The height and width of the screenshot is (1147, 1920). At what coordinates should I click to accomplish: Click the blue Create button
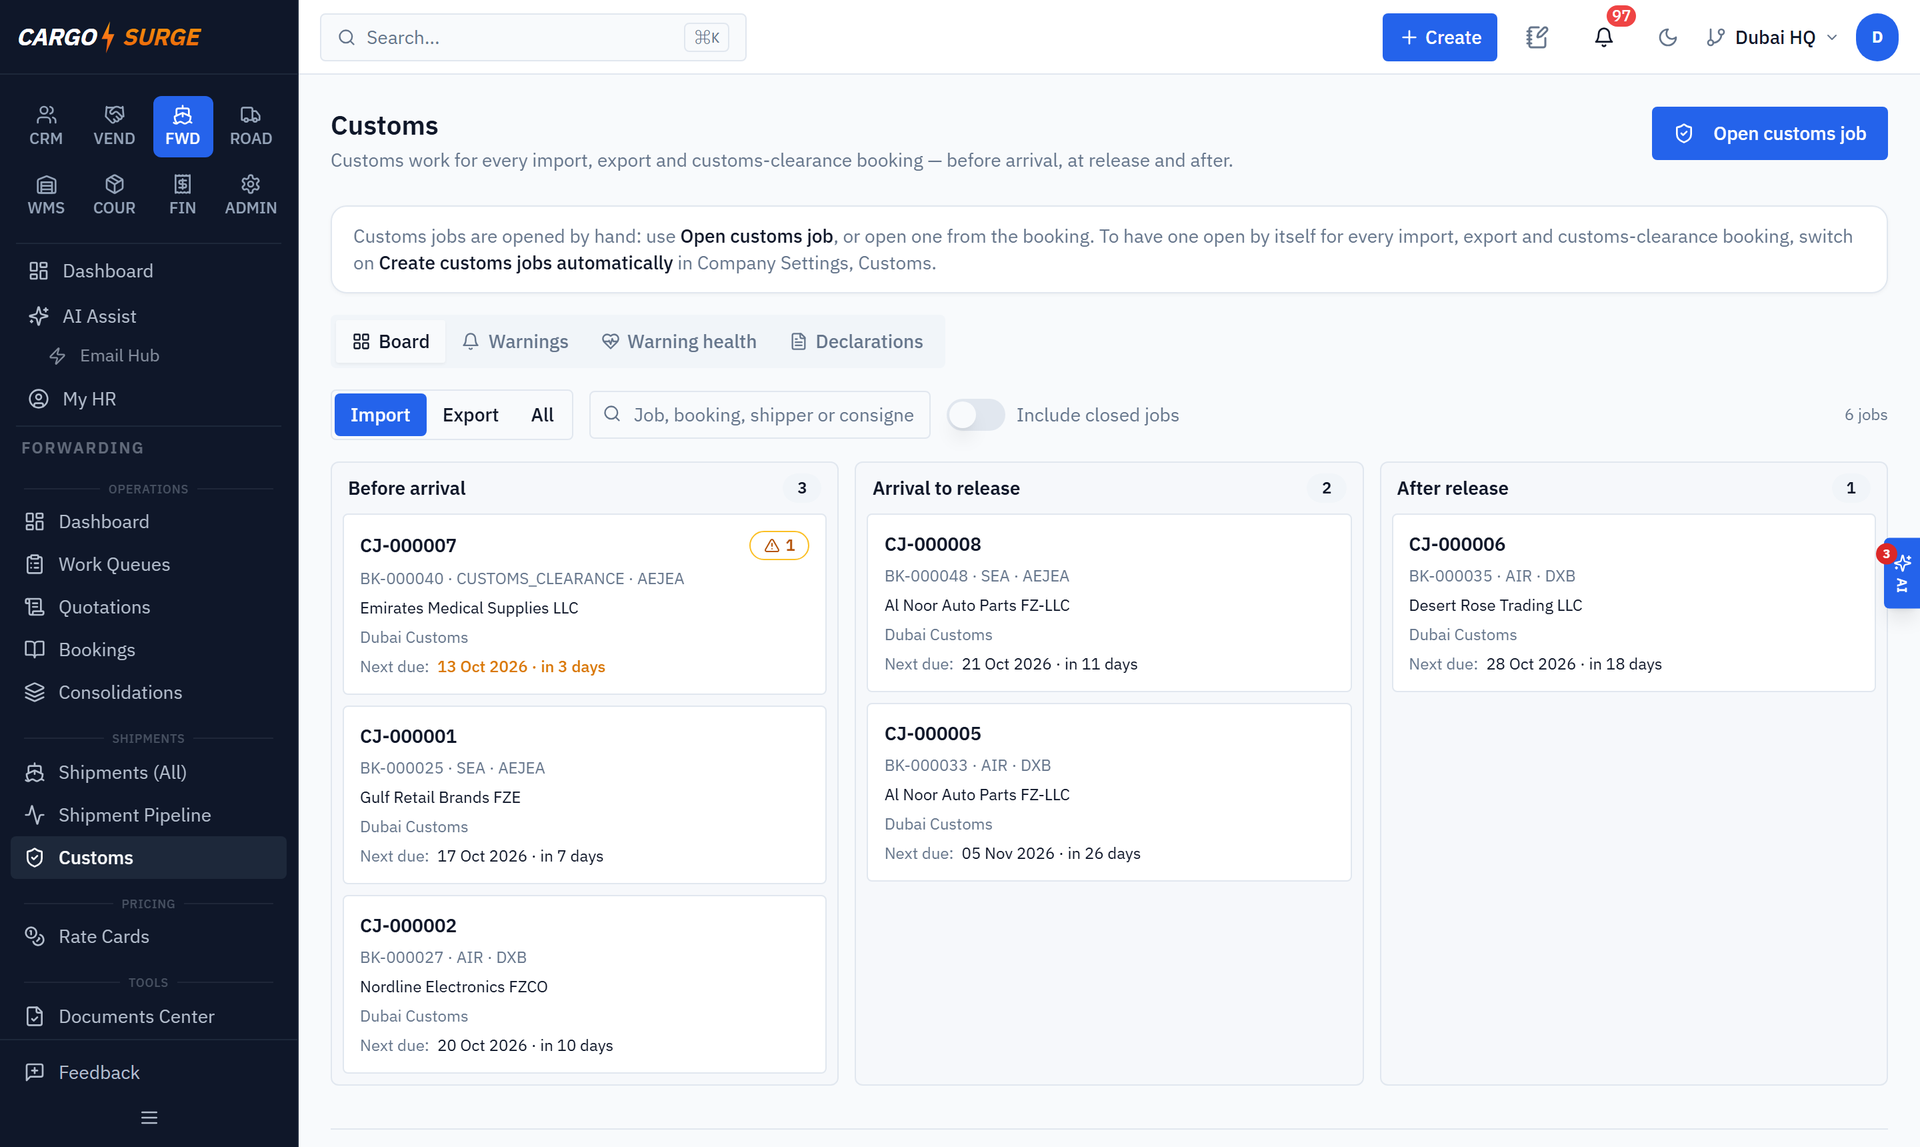pos(1439,37)
